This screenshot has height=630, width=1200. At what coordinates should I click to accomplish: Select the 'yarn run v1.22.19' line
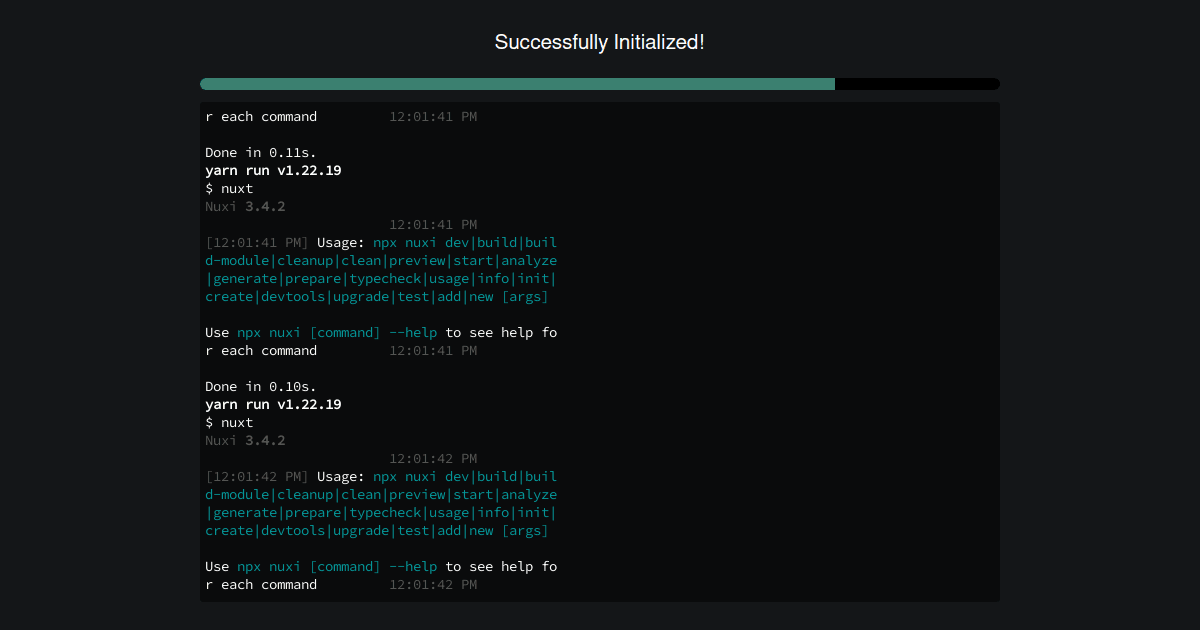273,170
